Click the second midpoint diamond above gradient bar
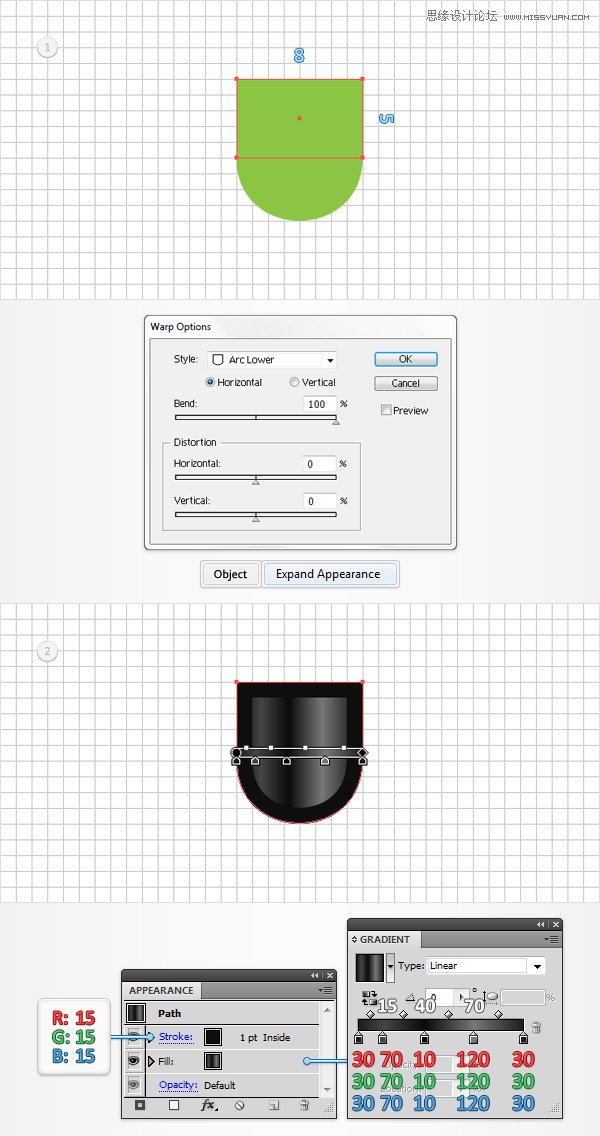The height and width of the screenshot is (1136, 600). 404,1014
